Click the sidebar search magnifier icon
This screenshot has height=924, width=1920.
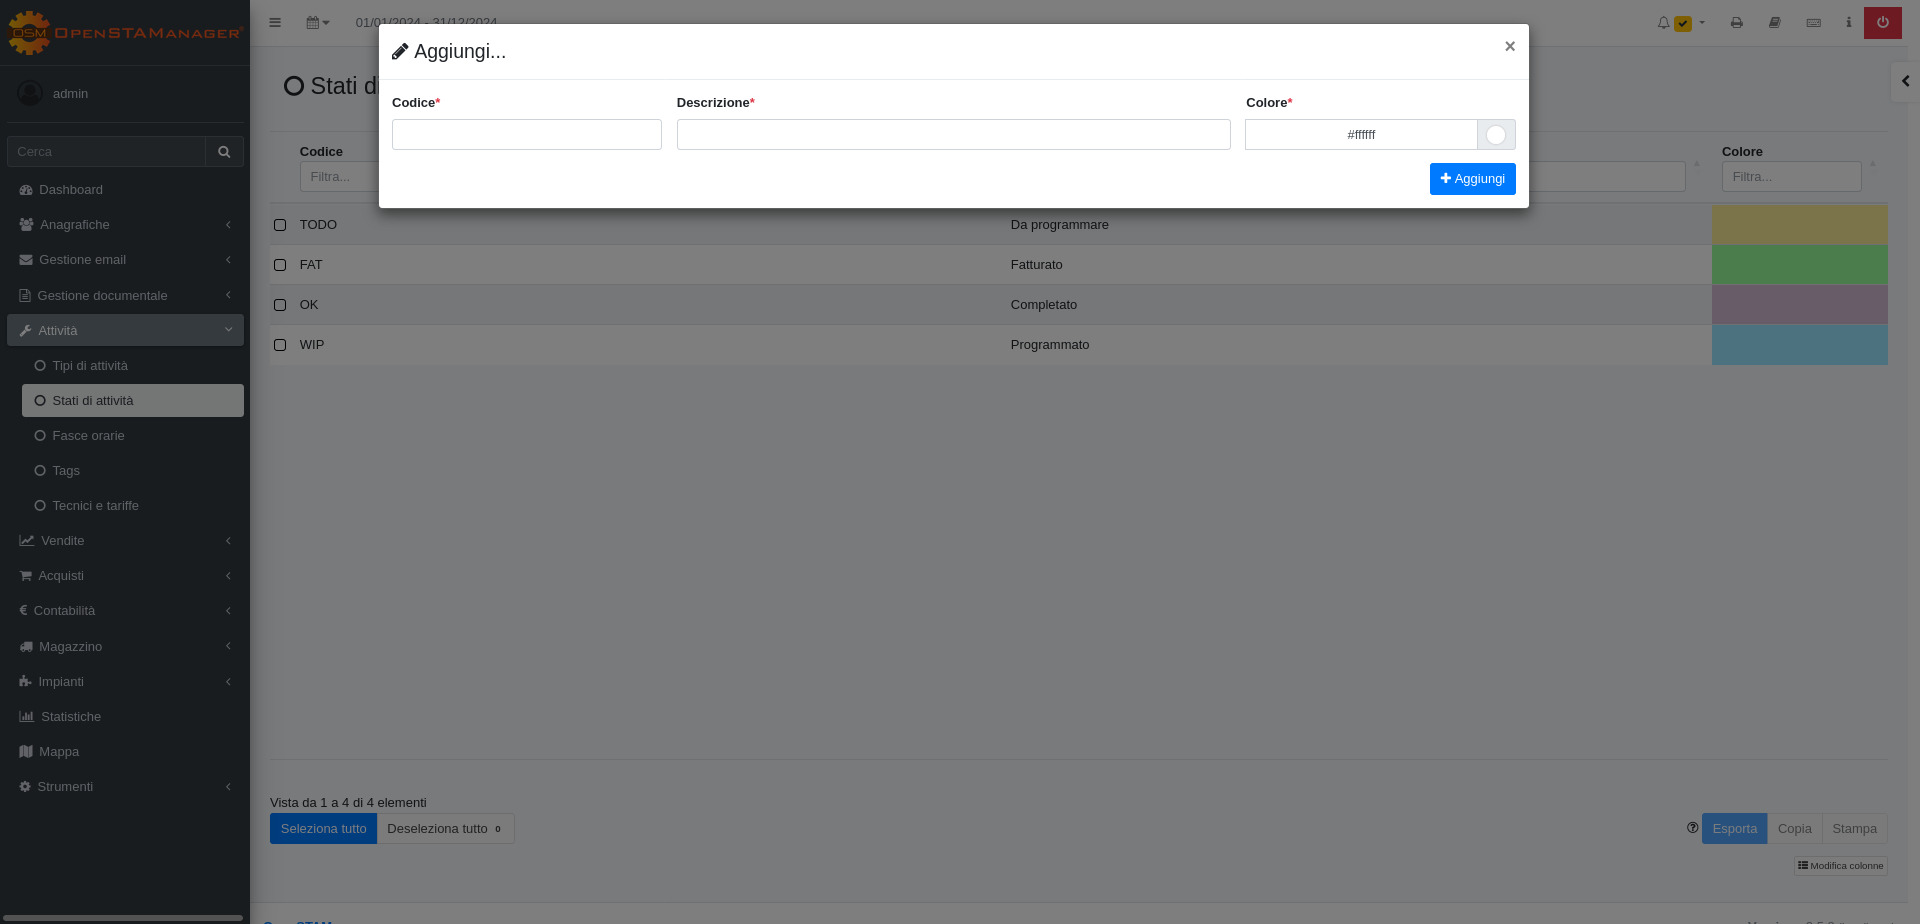(224, 152)
